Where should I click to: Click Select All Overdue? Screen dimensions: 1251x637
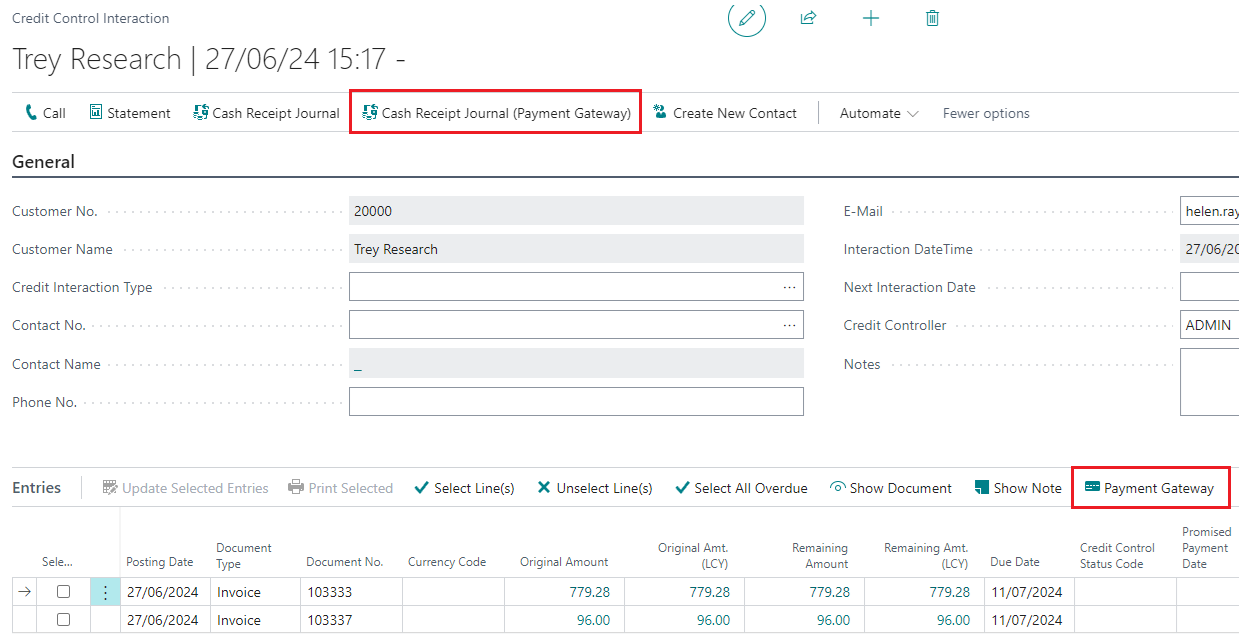tap(741, 488)
